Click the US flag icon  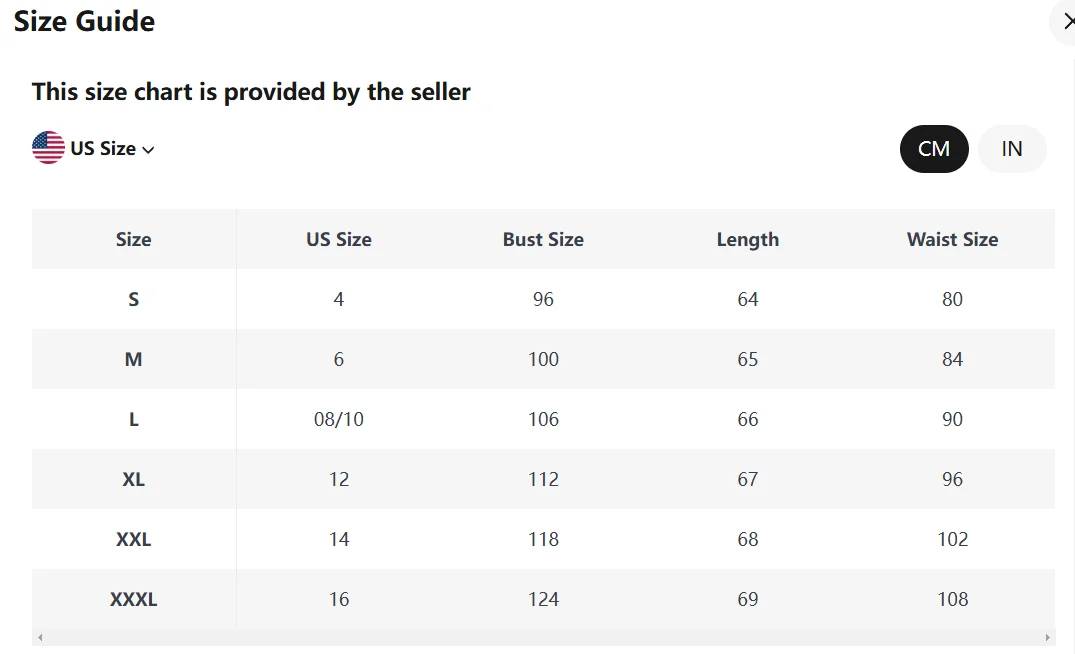tap(48, 147)
